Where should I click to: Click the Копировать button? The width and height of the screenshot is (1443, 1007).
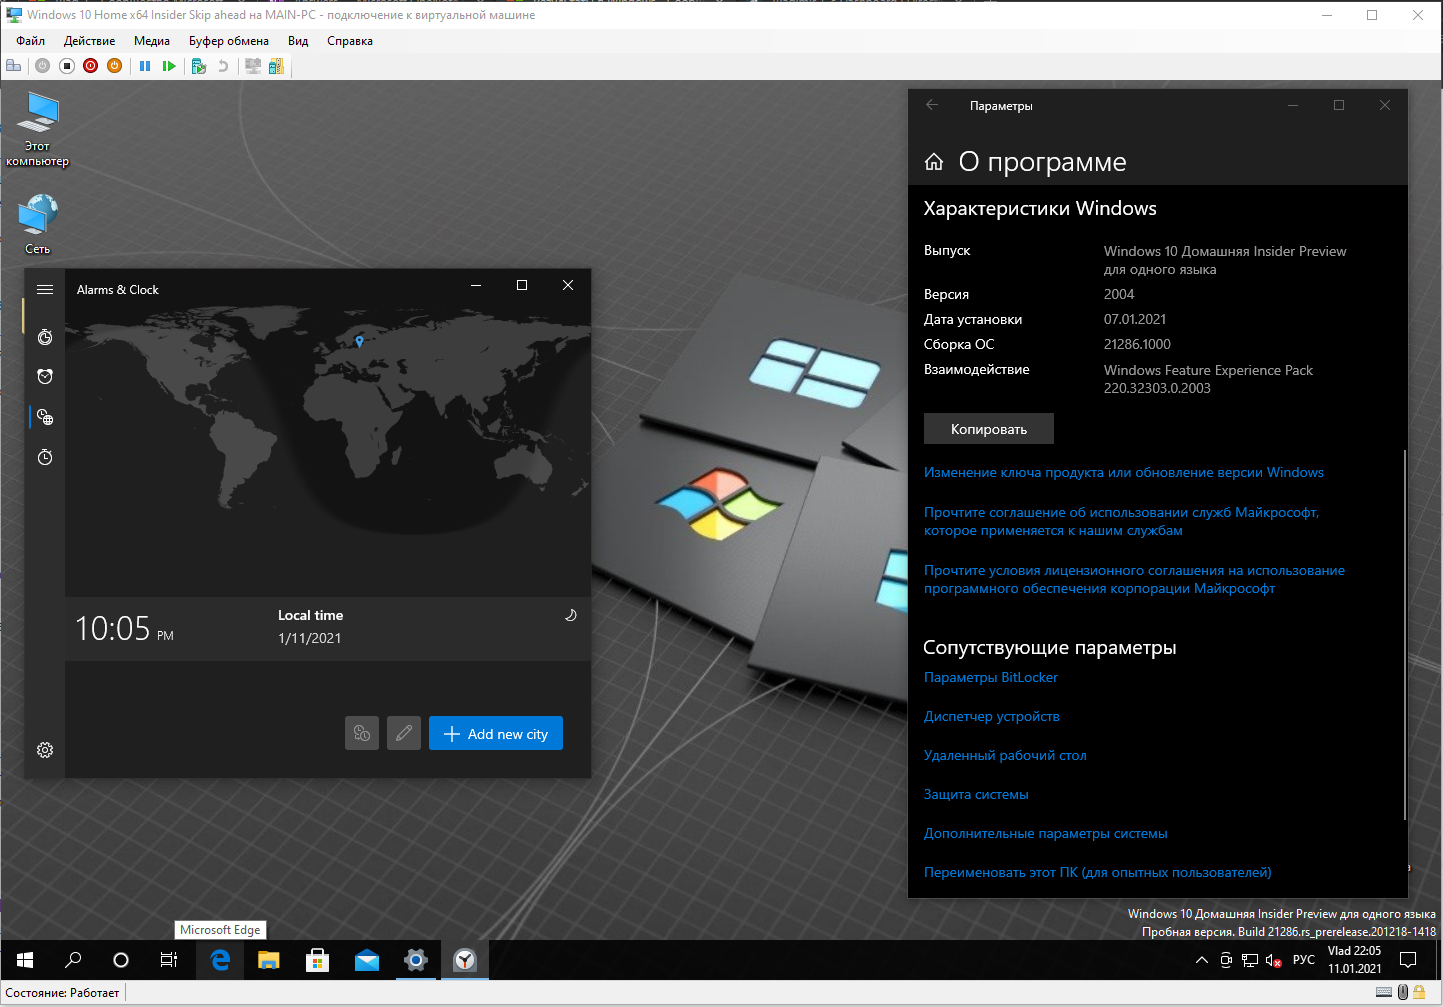(989, 428)
